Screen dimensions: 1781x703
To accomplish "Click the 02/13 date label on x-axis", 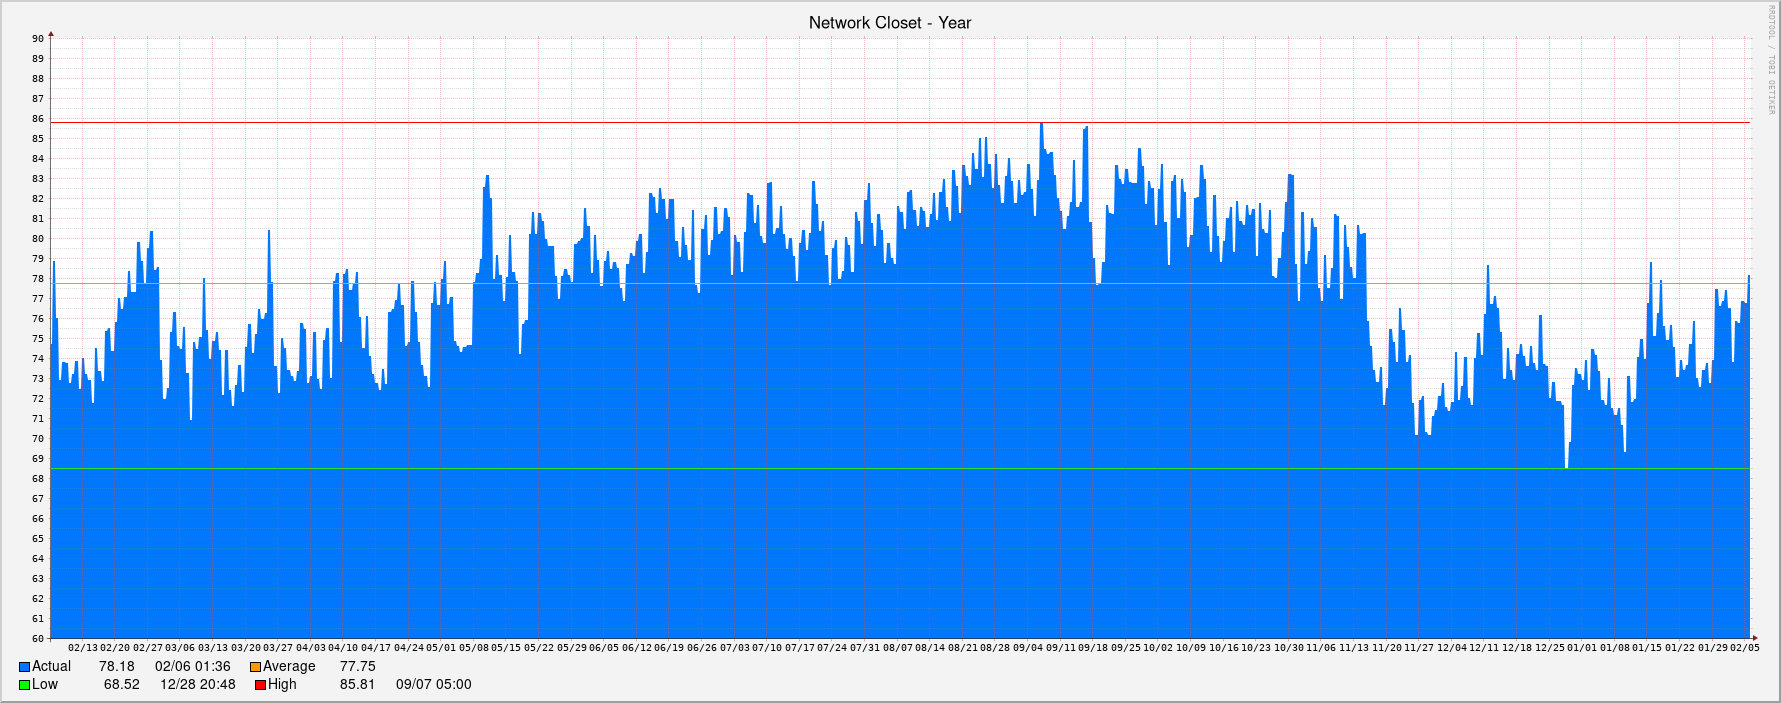I will tap(83, 648).
